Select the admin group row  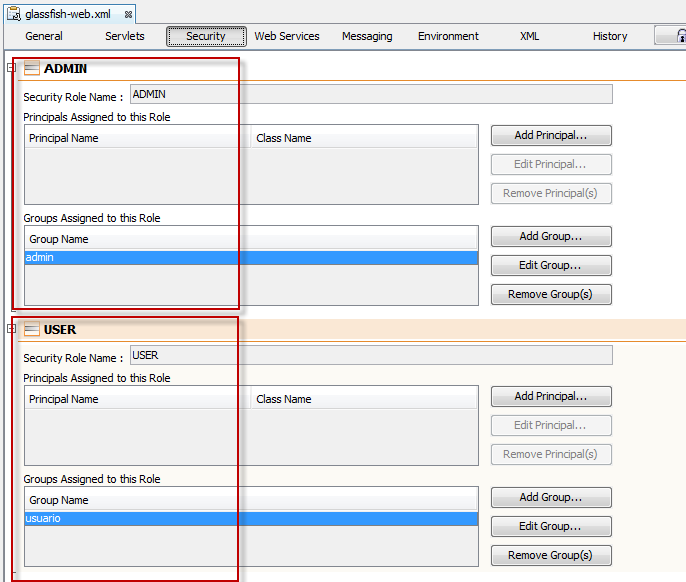[x=251, y=257]
